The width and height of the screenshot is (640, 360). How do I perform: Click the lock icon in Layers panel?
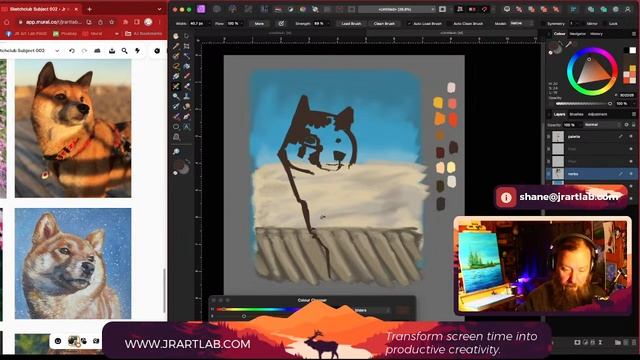coord(633,124)
